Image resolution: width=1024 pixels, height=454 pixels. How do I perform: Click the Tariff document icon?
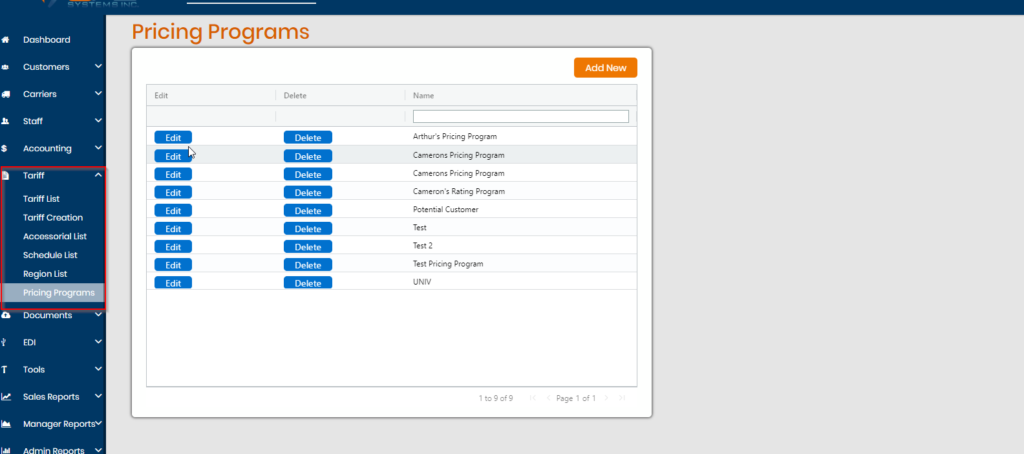[x=5, y=176]
